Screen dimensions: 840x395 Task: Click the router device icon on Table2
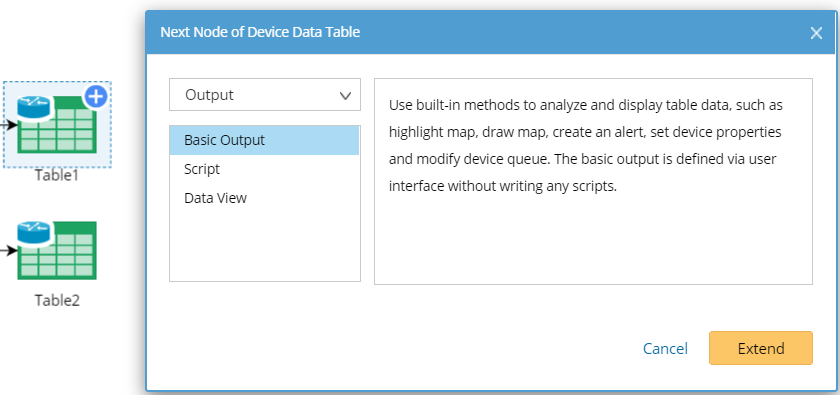point(33,233)
